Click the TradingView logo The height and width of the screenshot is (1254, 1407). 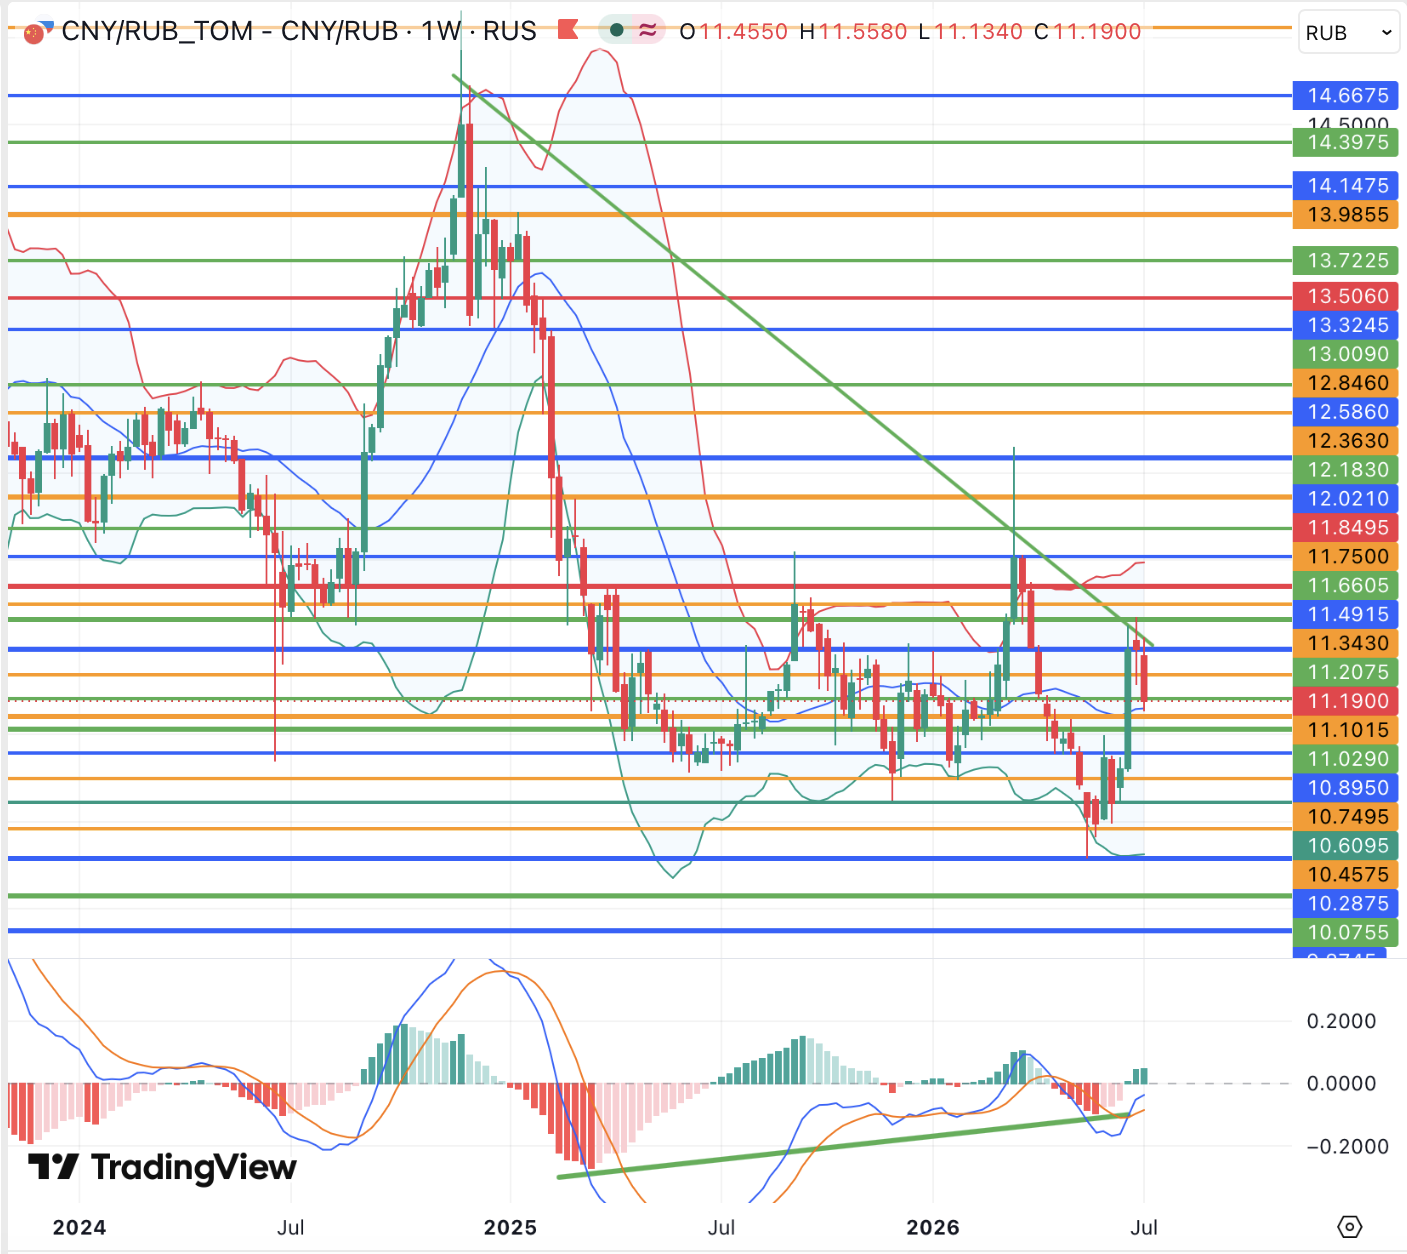(162, 1167)
